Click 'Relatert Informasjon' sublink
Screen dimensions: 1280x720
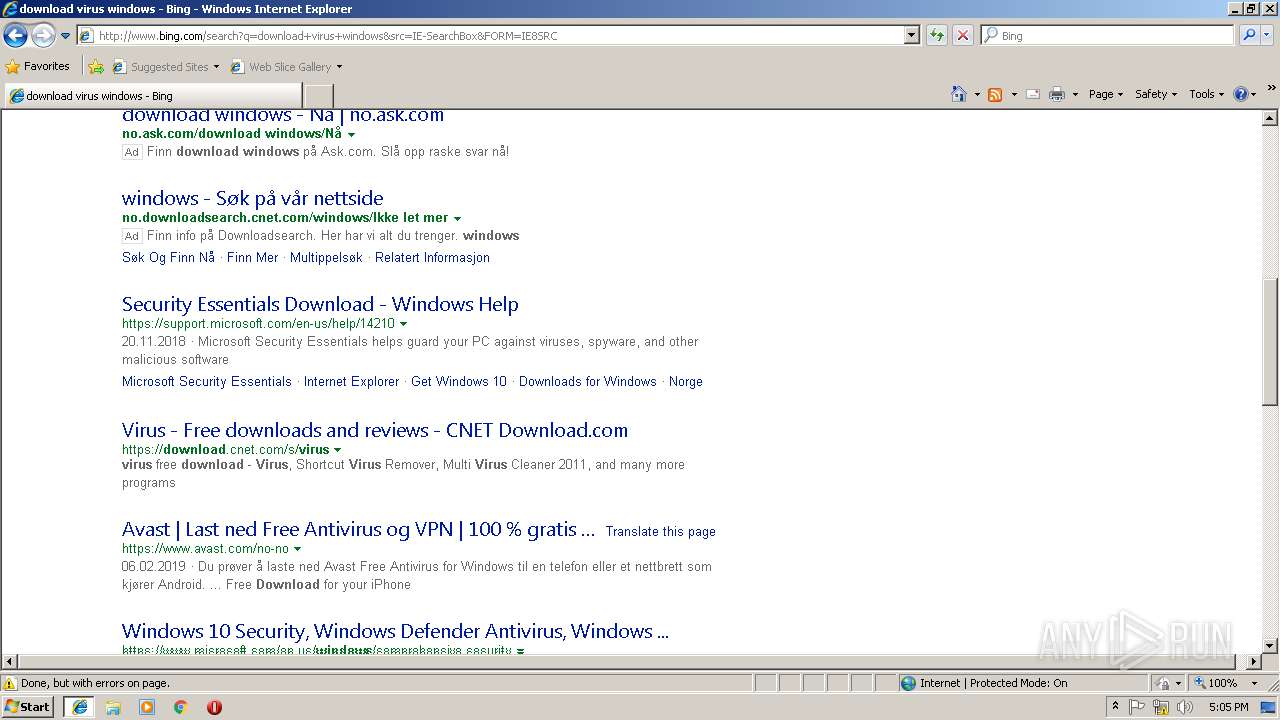click(x=432, y=257)
